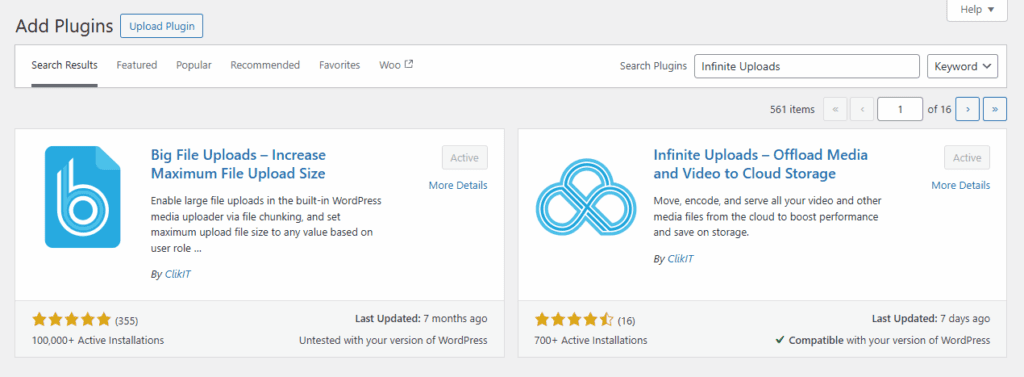Click the Search Plugins label

point(653,66)
